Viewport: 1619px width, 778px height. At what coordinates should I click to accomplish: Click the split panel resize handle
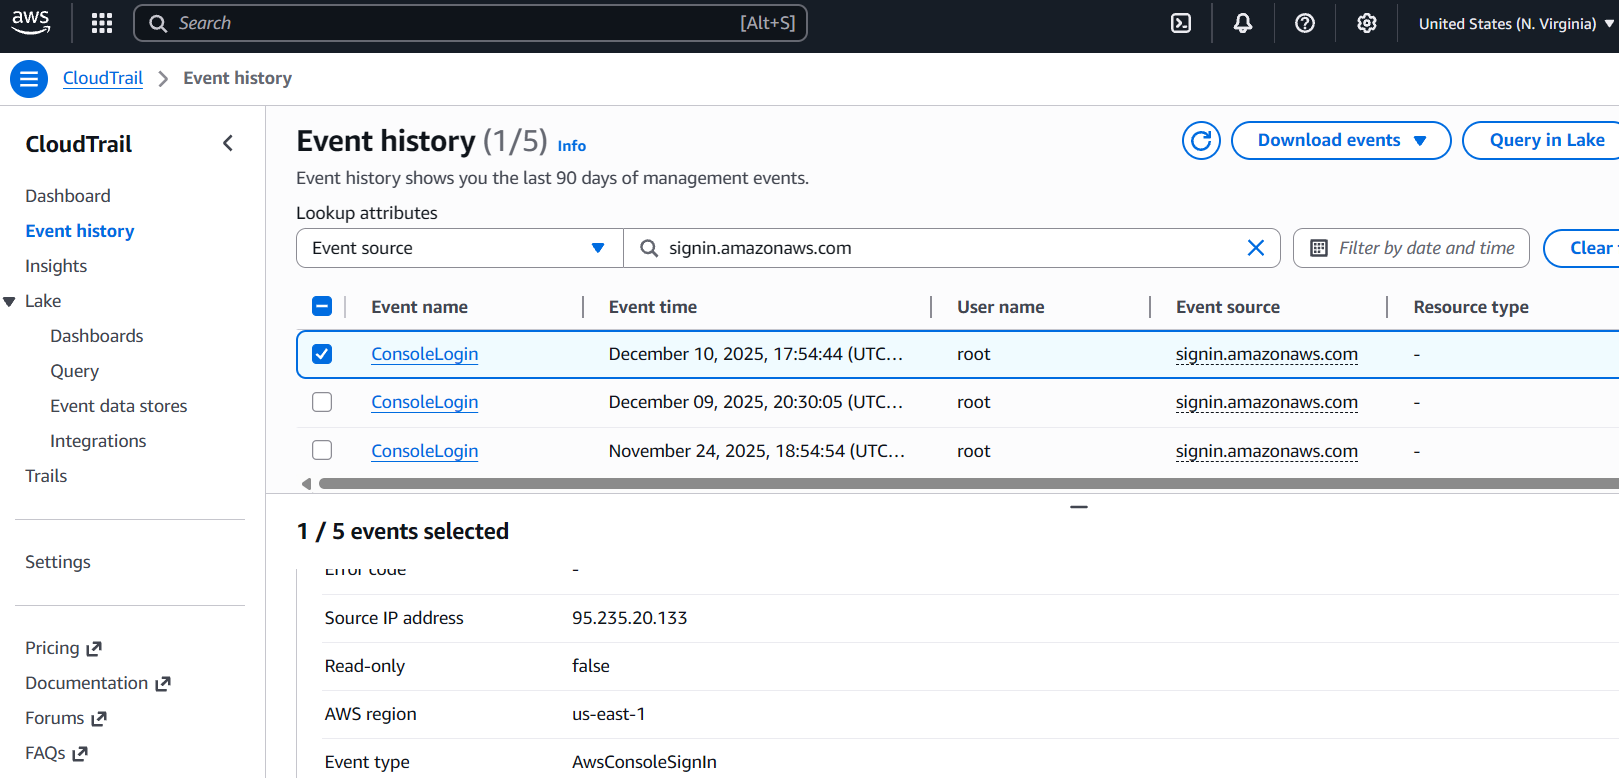(x=1079, y=507)
